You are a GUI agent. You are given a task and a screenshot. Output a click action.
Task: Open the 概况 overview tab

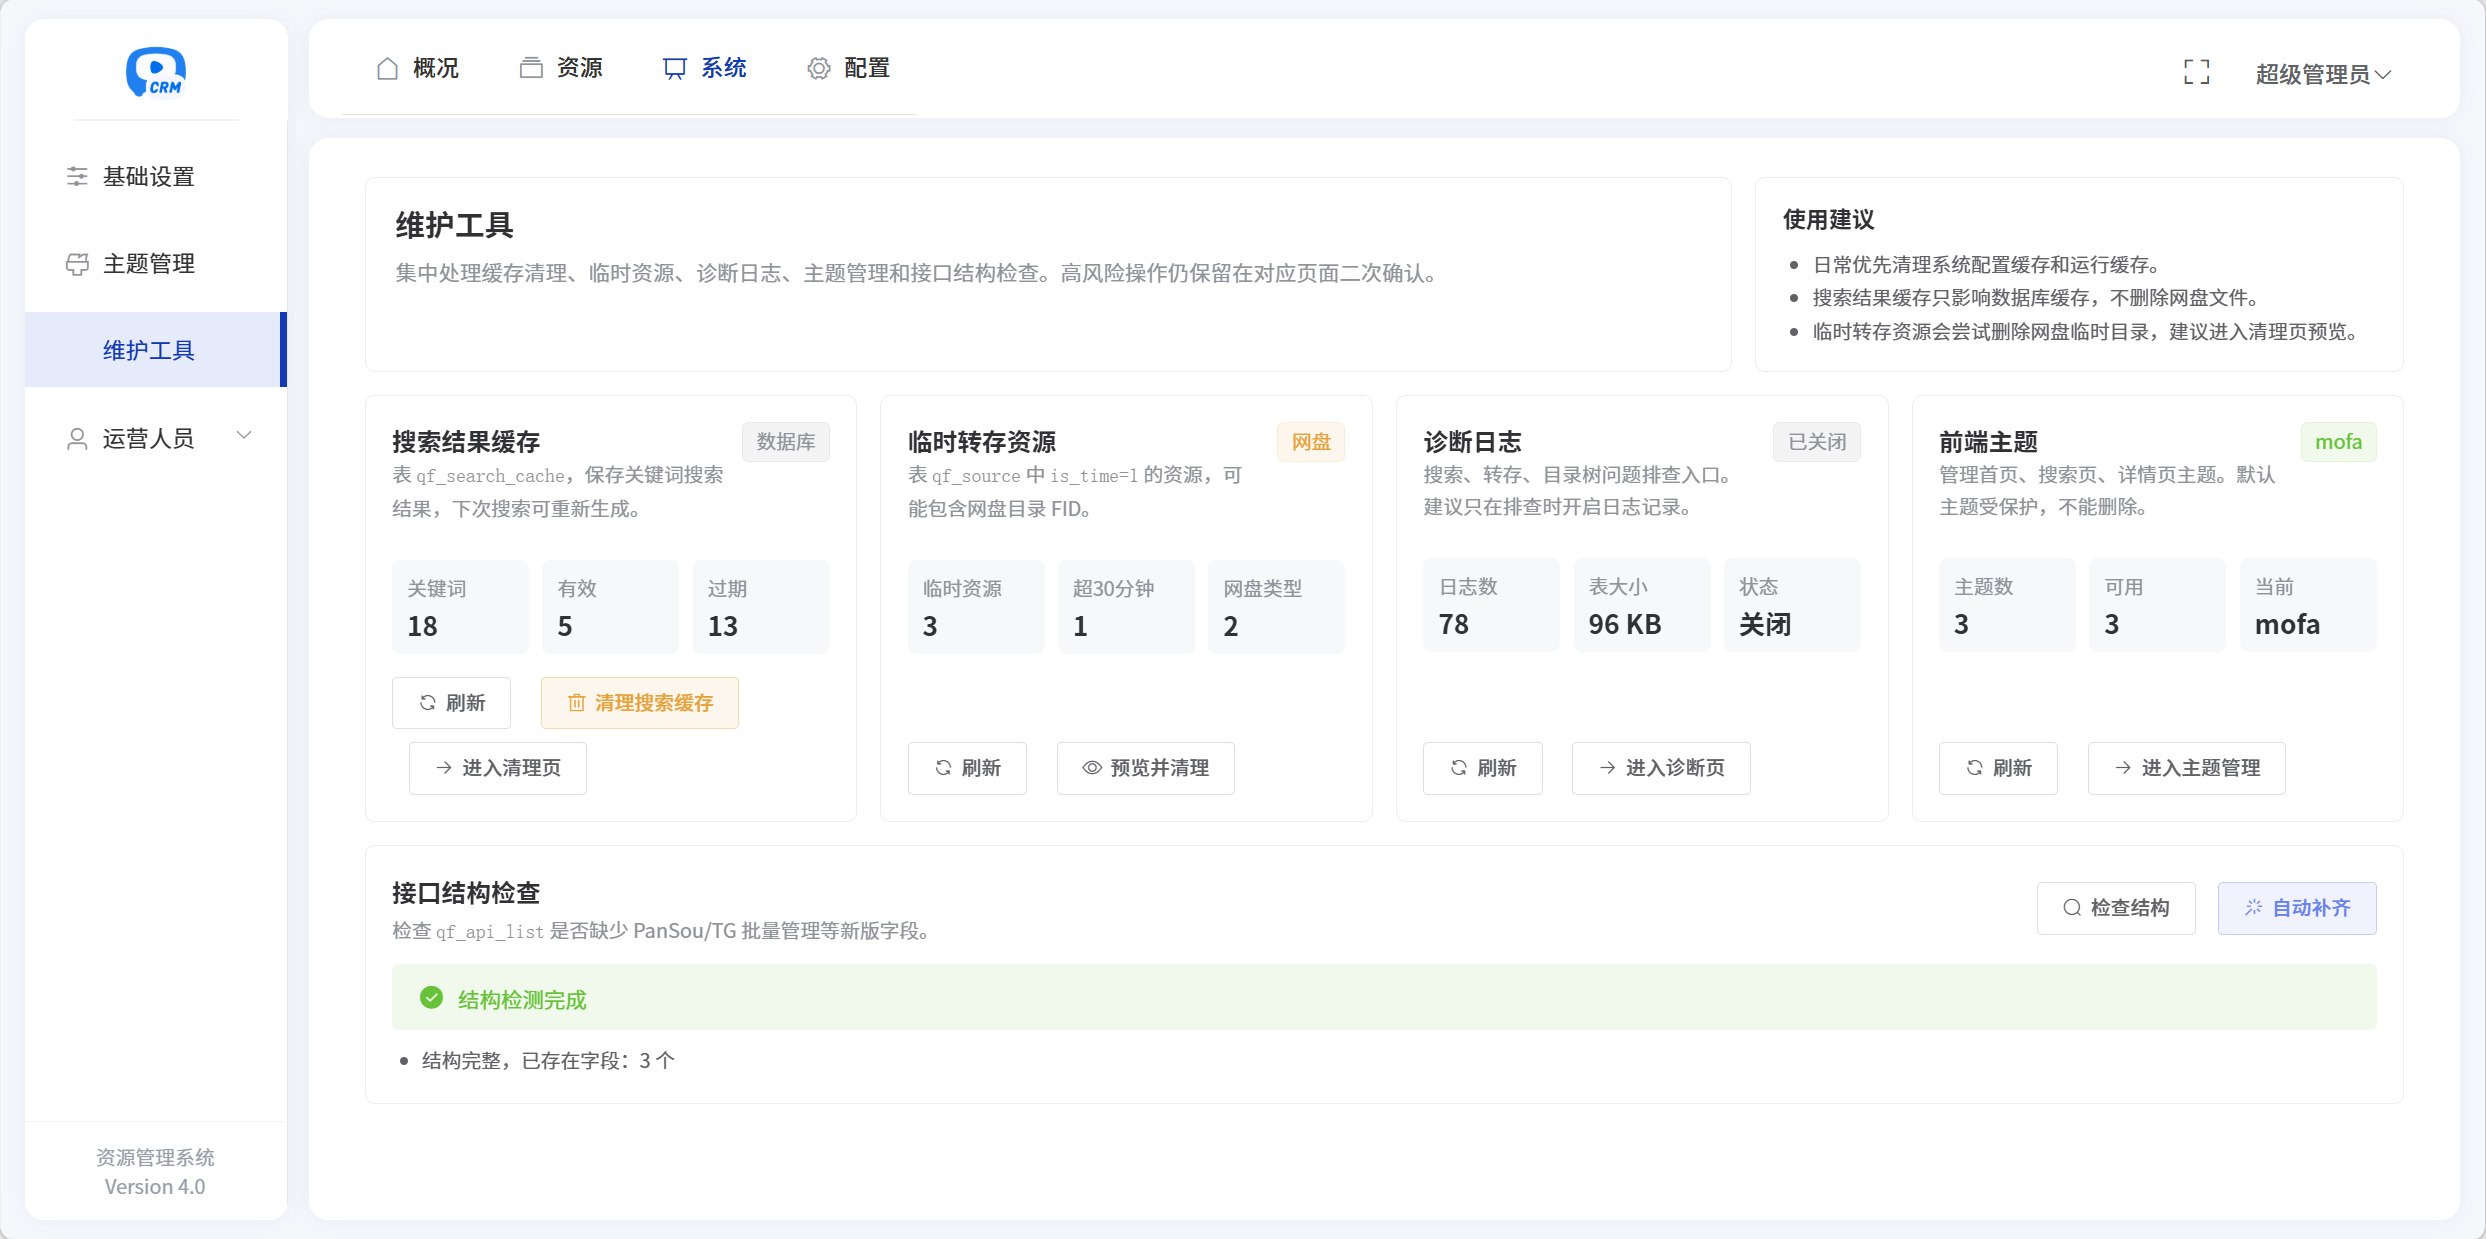coord(418,68)
